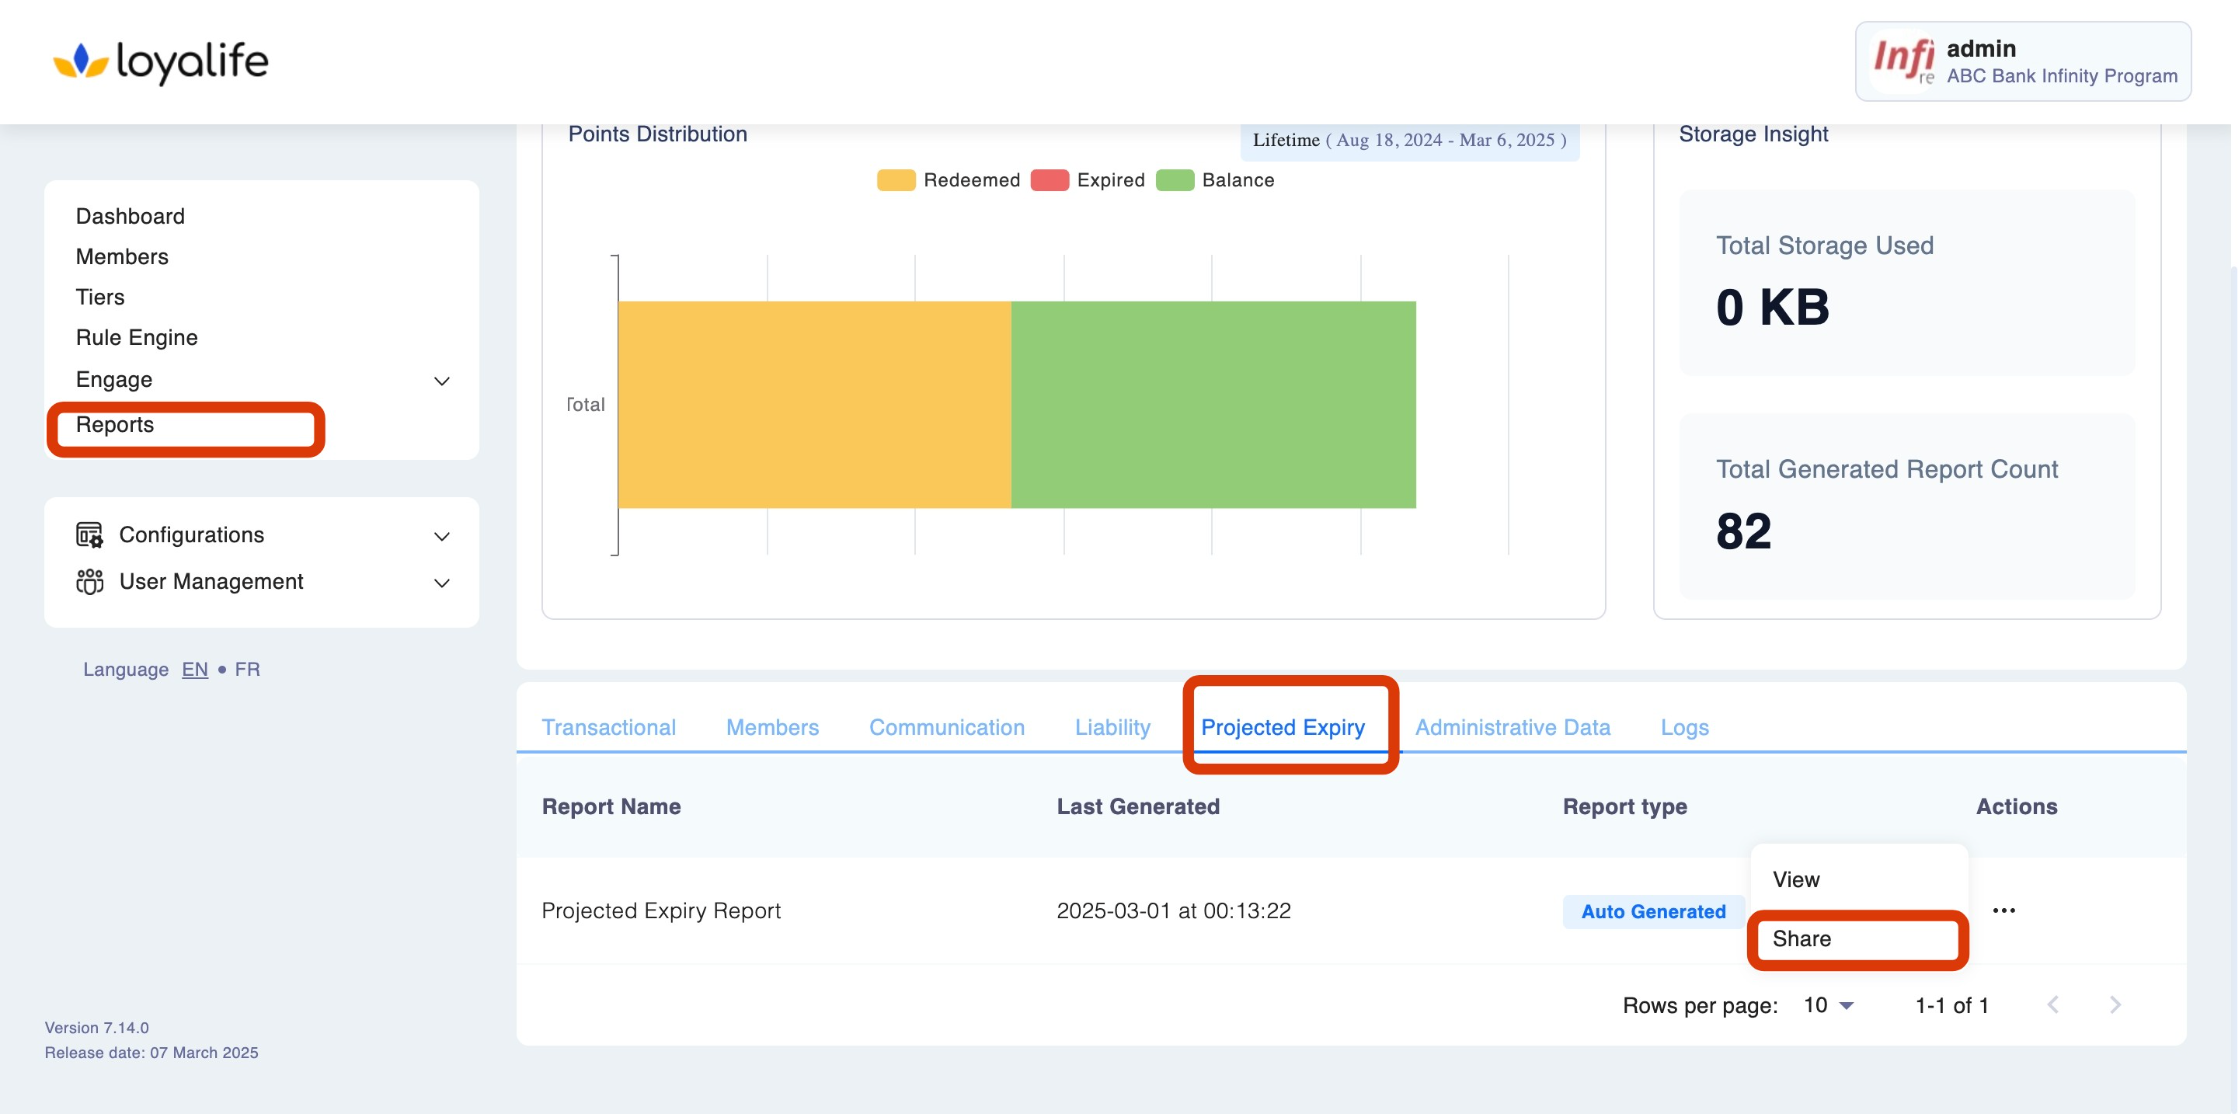Click the Lifetime date range selector

pyautogui.click(x=1409, y=140)
